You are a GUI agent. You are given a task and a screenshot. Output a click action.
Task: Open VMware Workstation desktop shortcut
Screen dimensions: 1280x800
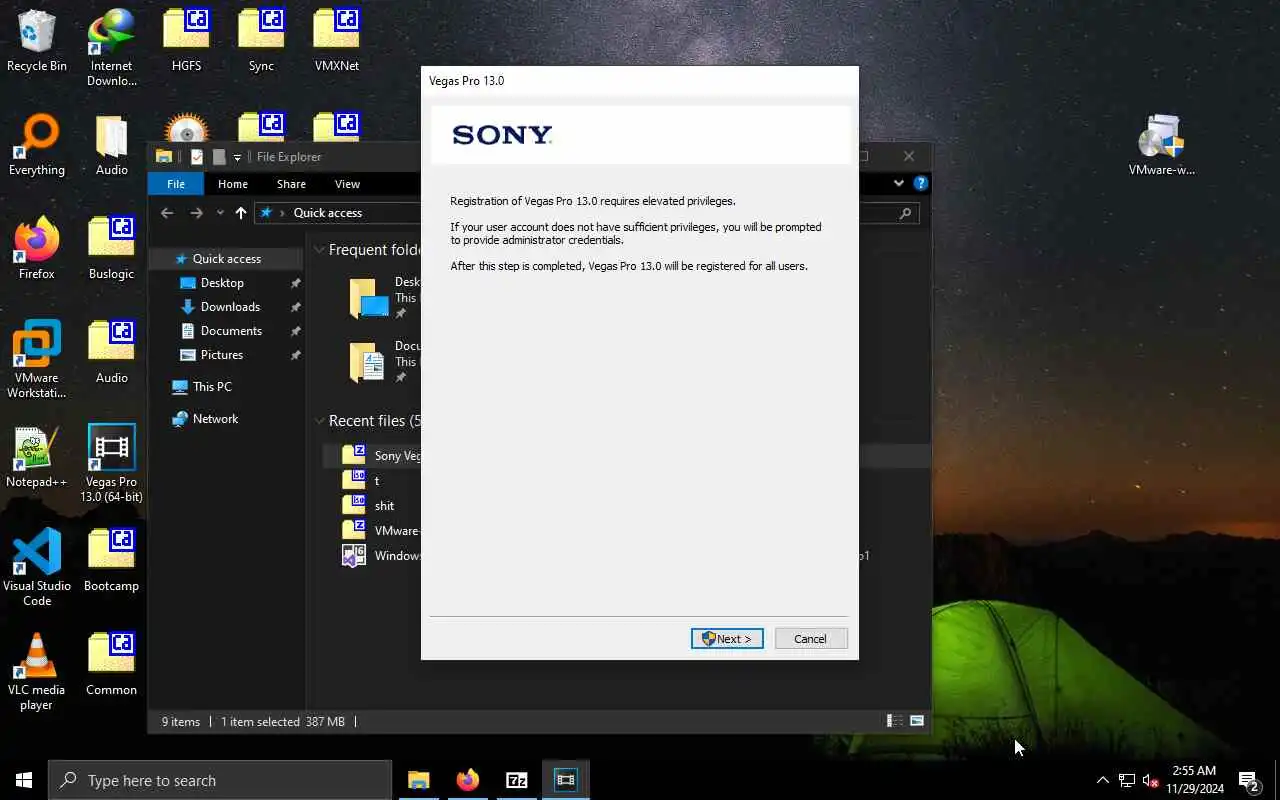click(x=37, y=360)
